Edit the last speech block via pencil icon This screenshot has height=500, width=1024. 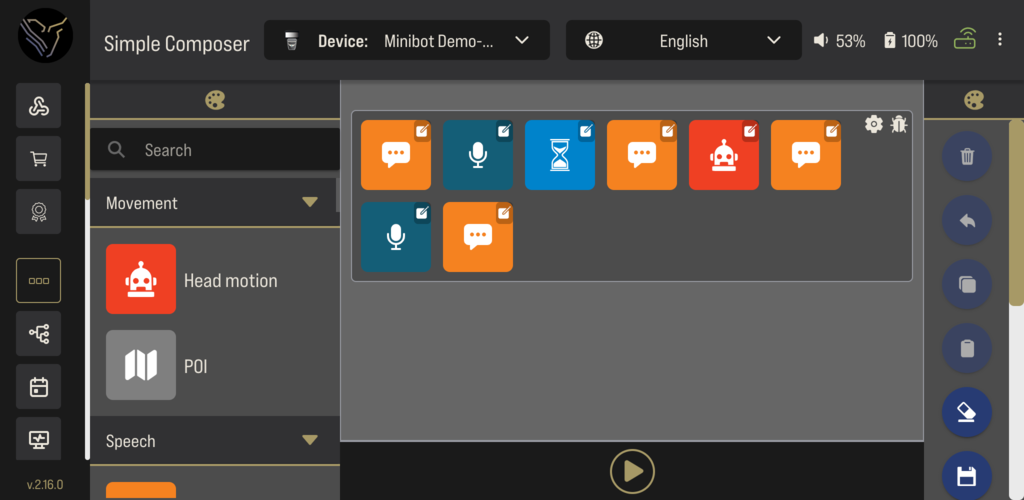[504, 213]
